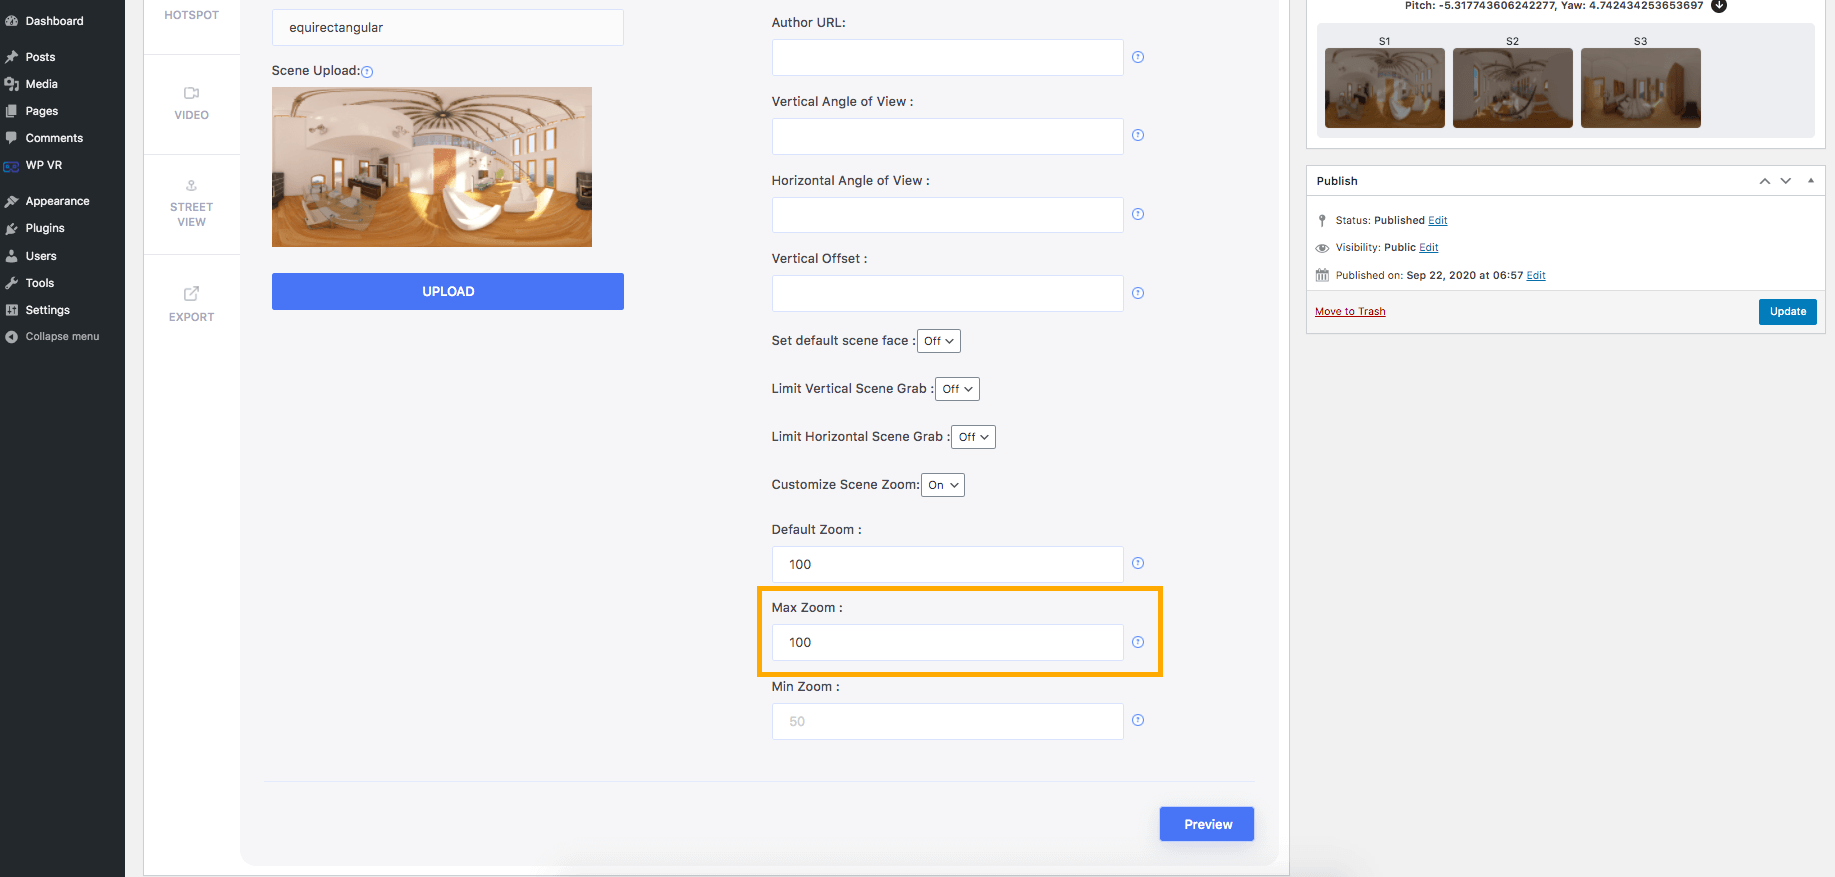Image resolution: width=1835 pixels, height=877 pixels.
Task: Click the Posts pin icon
Action: click(12, 57)
